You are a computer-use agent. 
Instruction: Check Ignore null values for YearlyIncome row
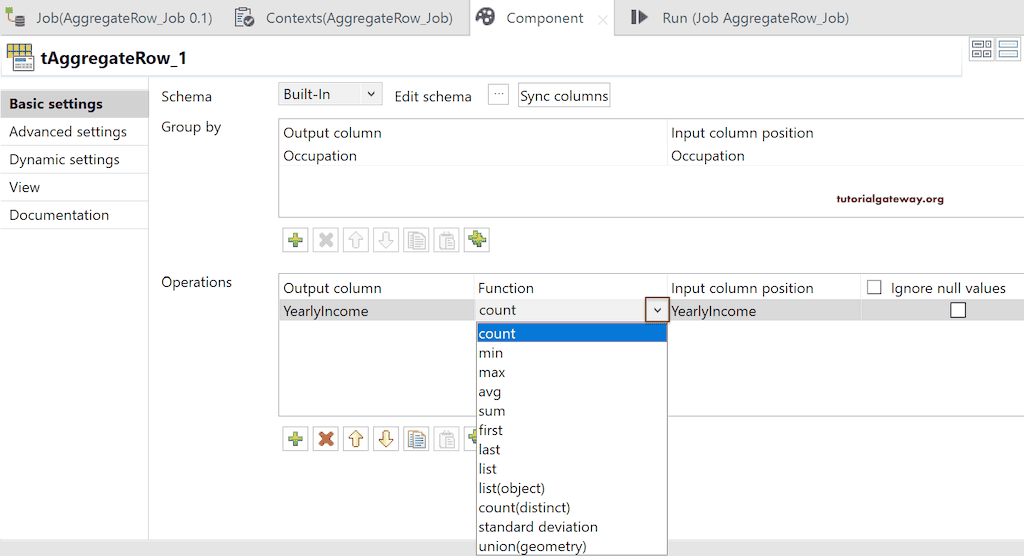coord(958,310)
